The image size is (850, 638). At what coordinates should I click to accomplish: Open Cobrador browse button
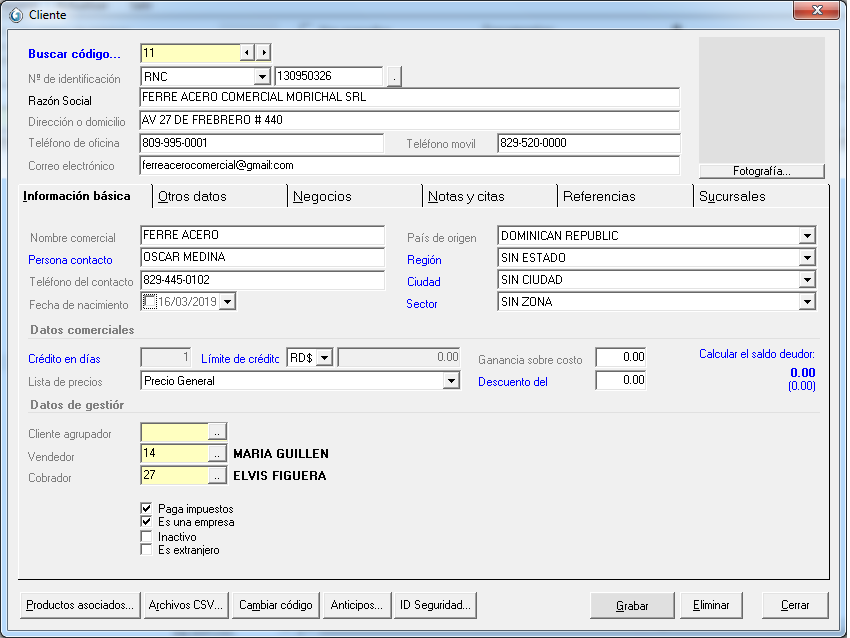point(217,476)
